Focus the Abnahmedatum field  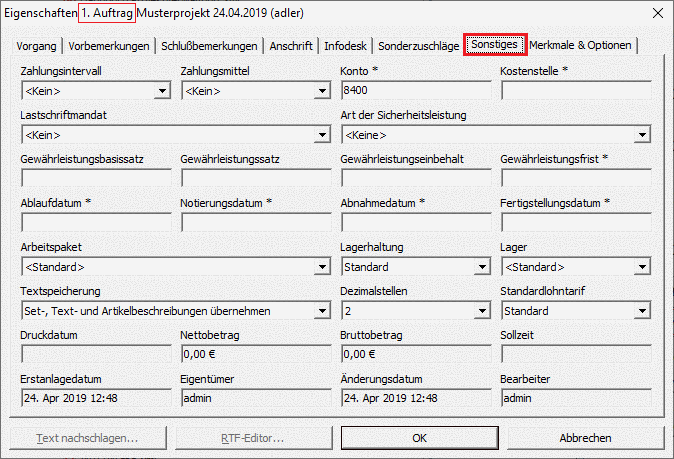[x=416, y=223]
